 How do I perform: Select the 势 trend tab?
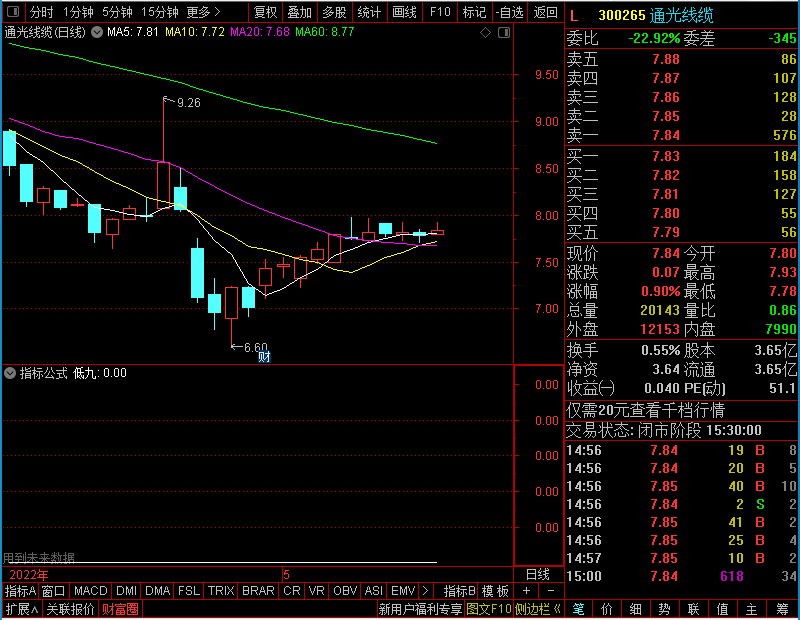point(664,609)
